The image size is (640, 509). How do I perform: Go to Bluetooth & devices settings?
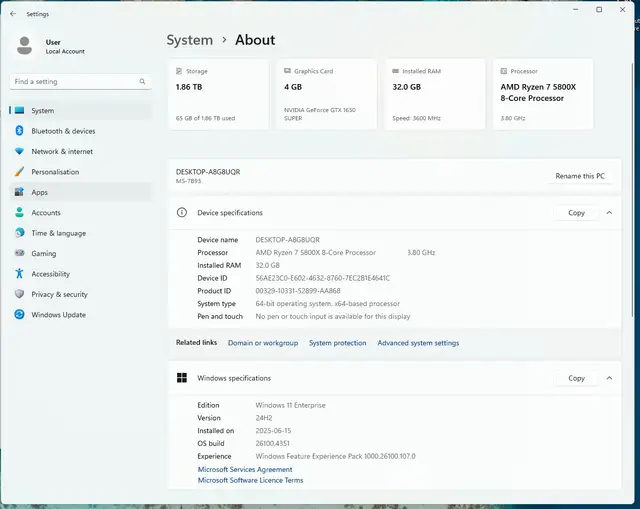tap(63, 131)
